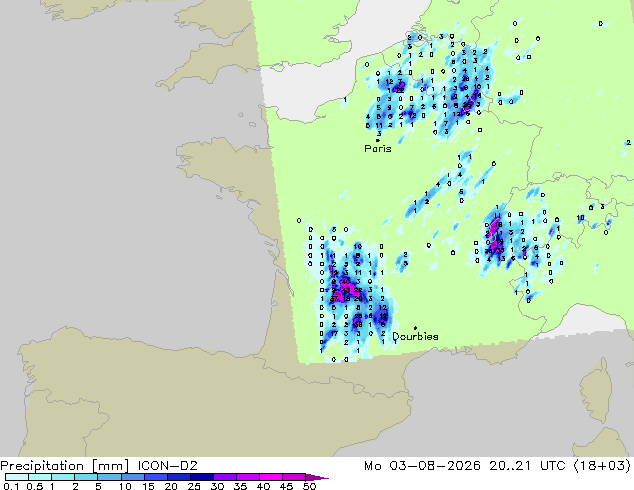Click the "(18+03)" forecast run text
This screenshot has width=634, height=490.
[x=602, y=466]
